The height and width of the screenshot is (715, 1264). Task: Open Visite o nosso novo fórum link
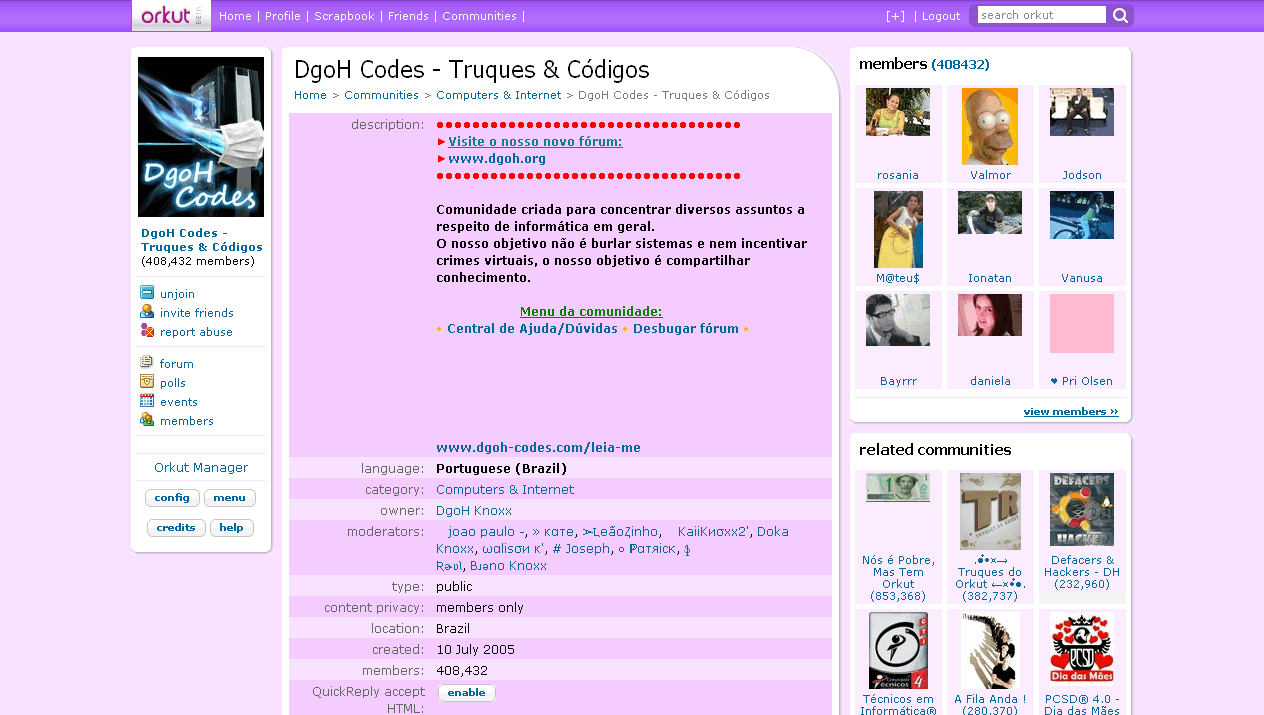(x=535, y=141)
